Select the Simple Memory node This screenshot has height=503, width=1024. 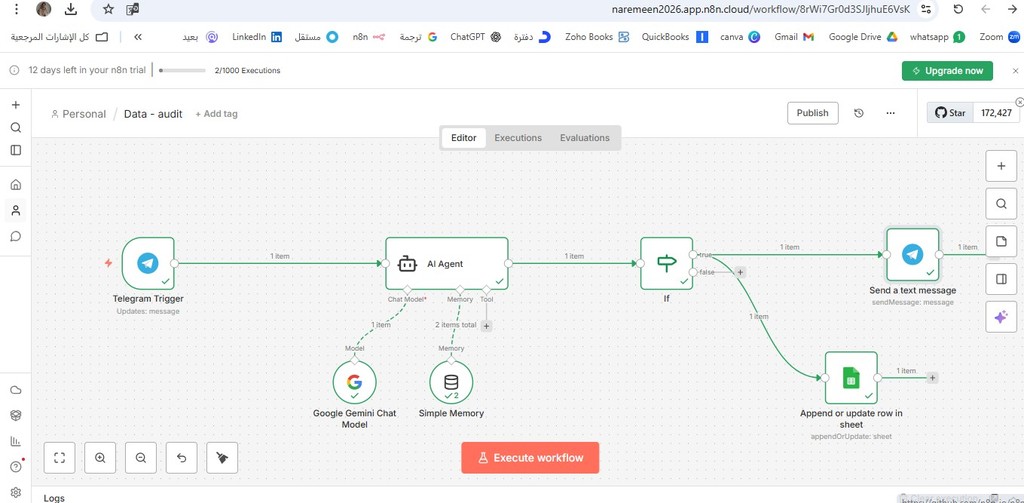[451, 382]
